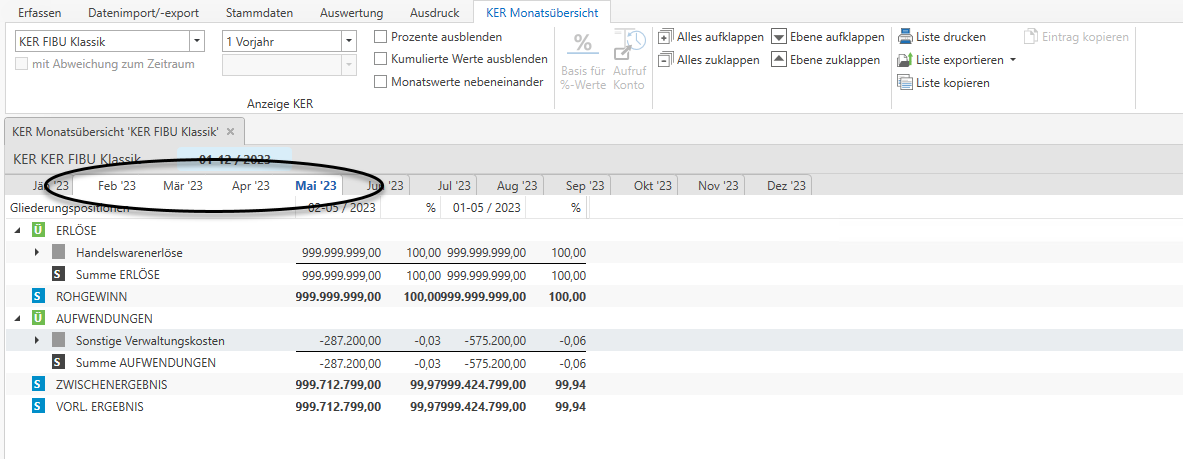Collapse the AUFWENDUNGEN section

coord(17,319)
